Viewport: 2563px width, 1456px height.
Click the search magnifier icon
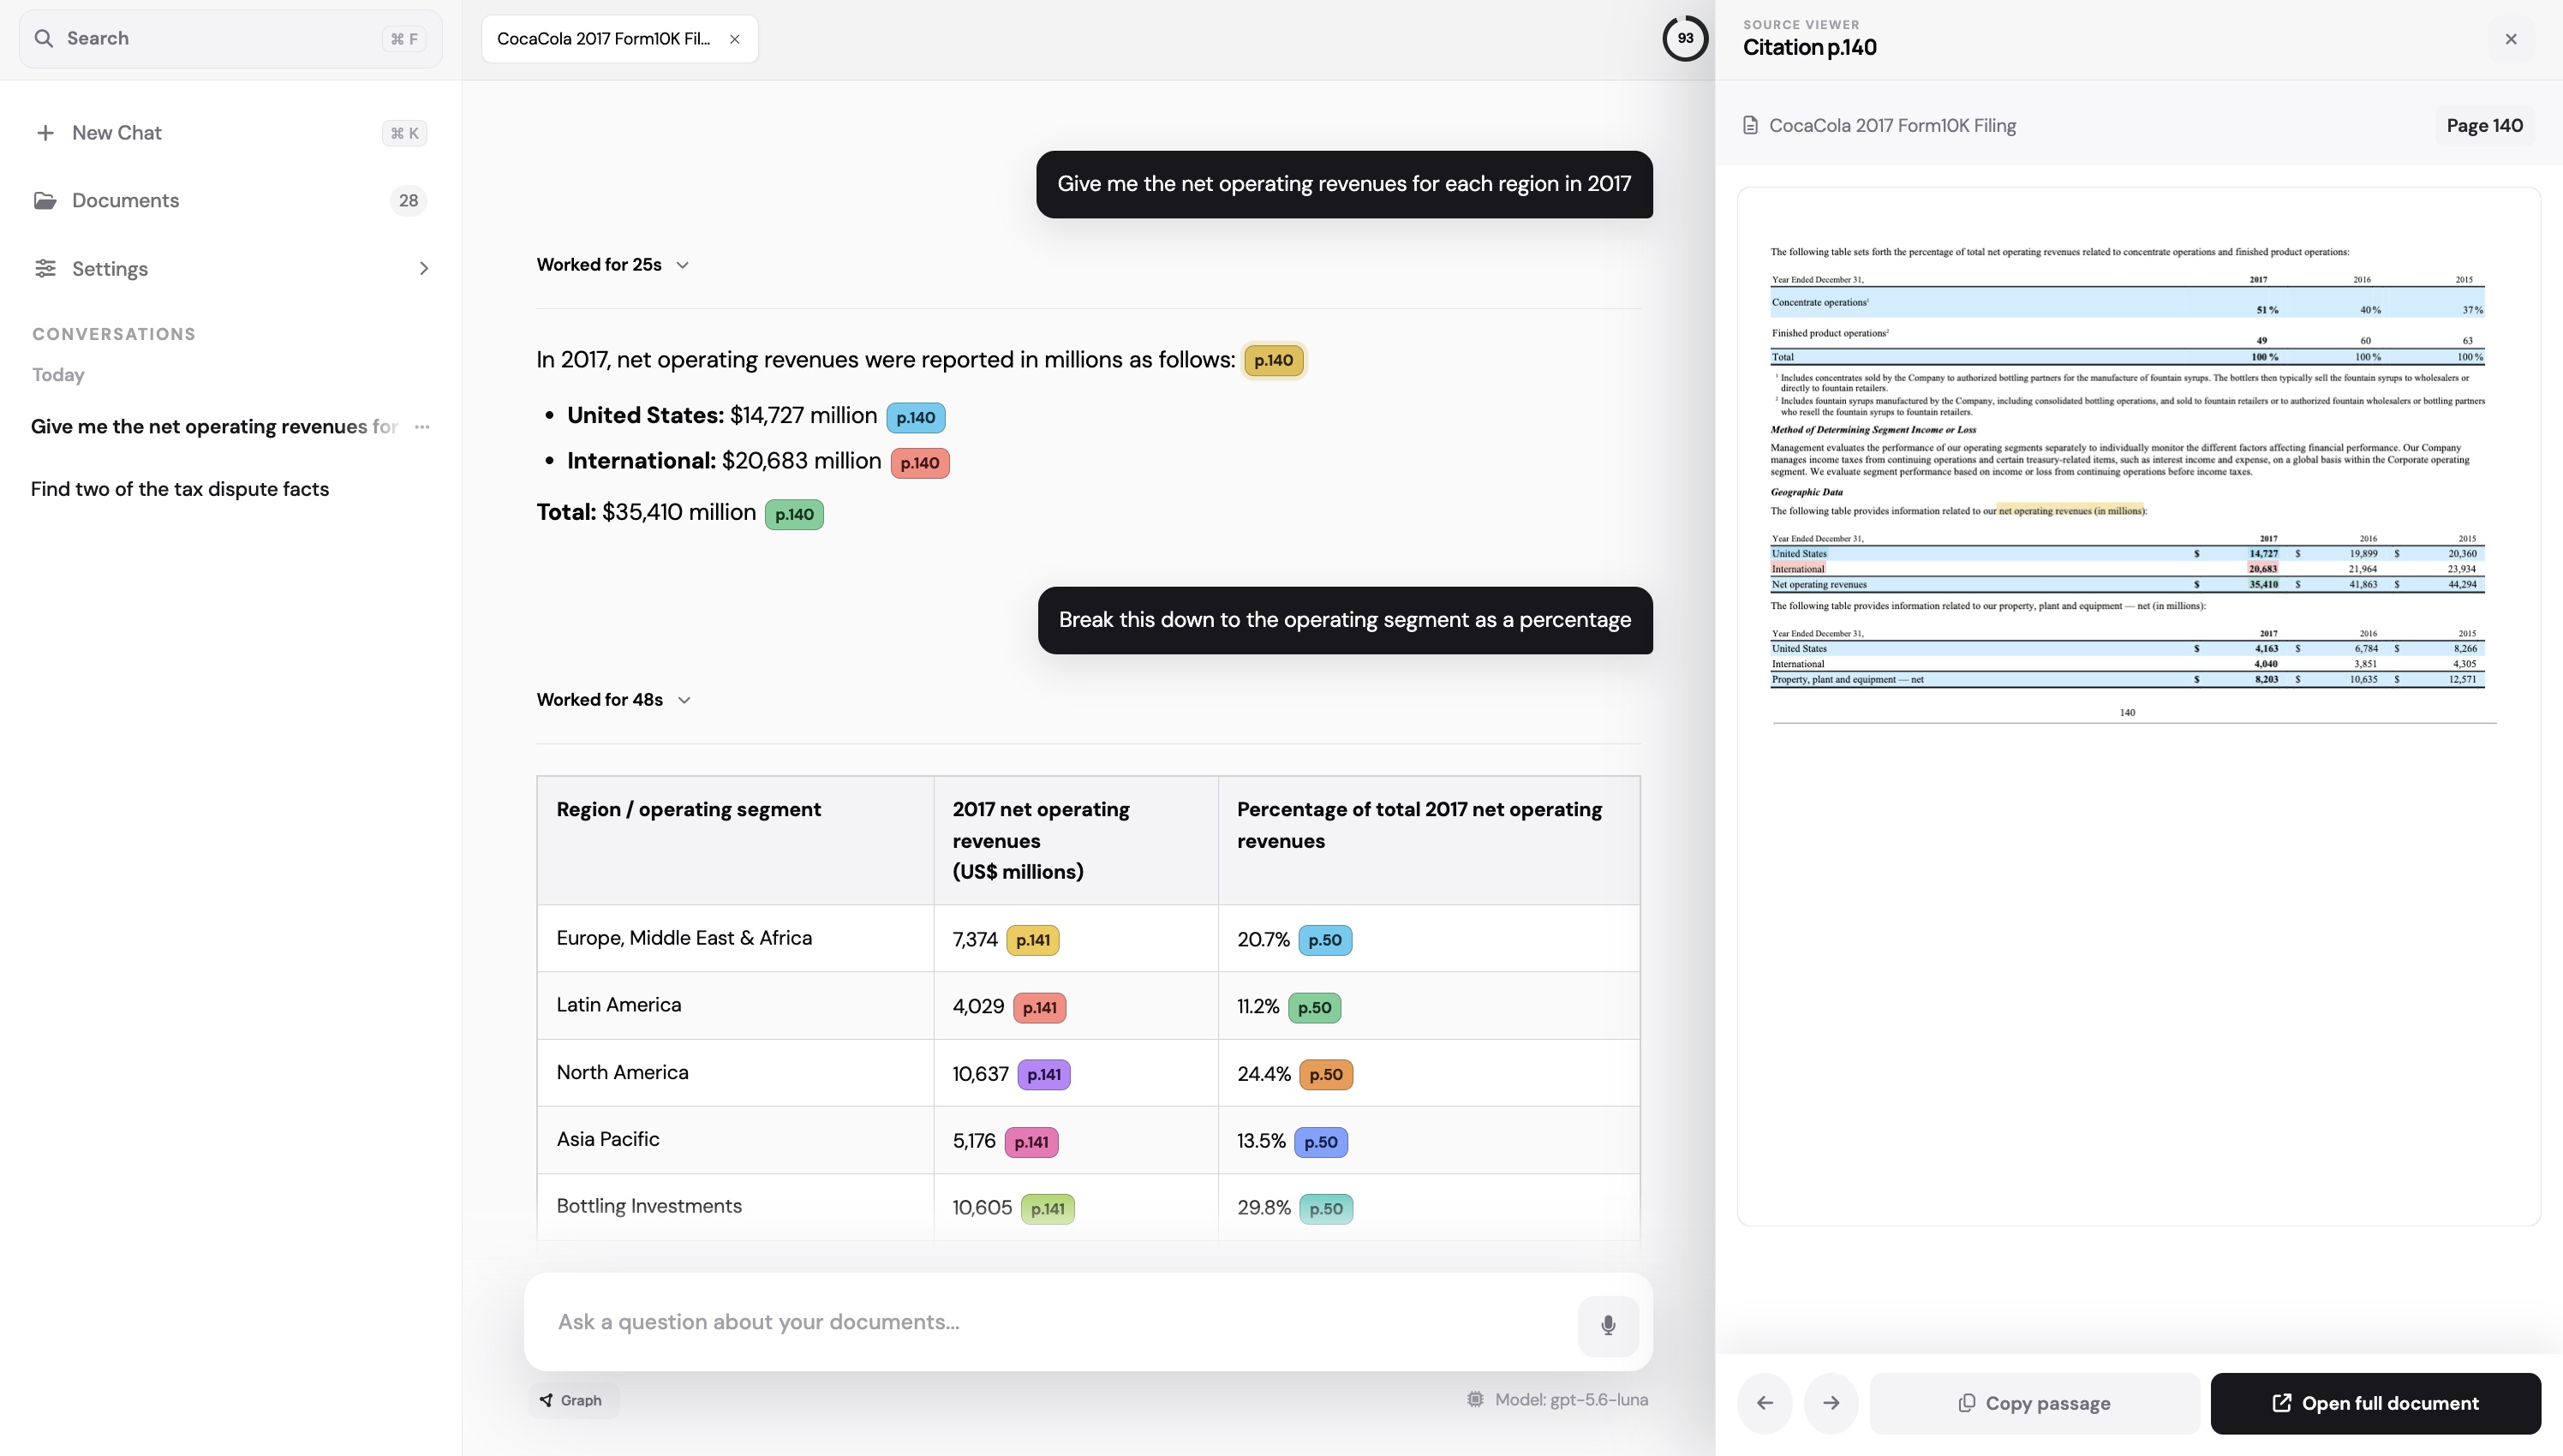pos(43,39)
